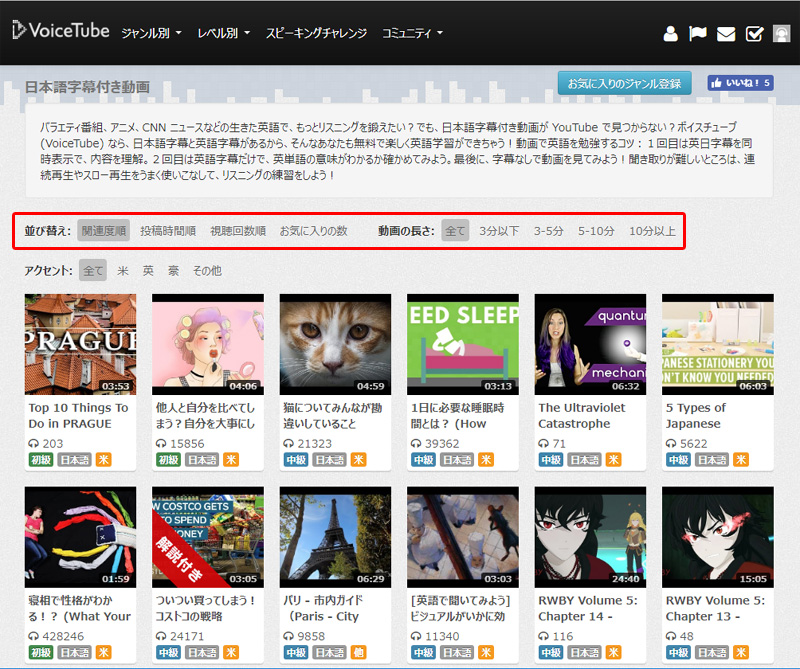Expand the ジャンル別 dropdown menu
The width and height of the screenshot is (800, 669).
click(x=151, y=33)
